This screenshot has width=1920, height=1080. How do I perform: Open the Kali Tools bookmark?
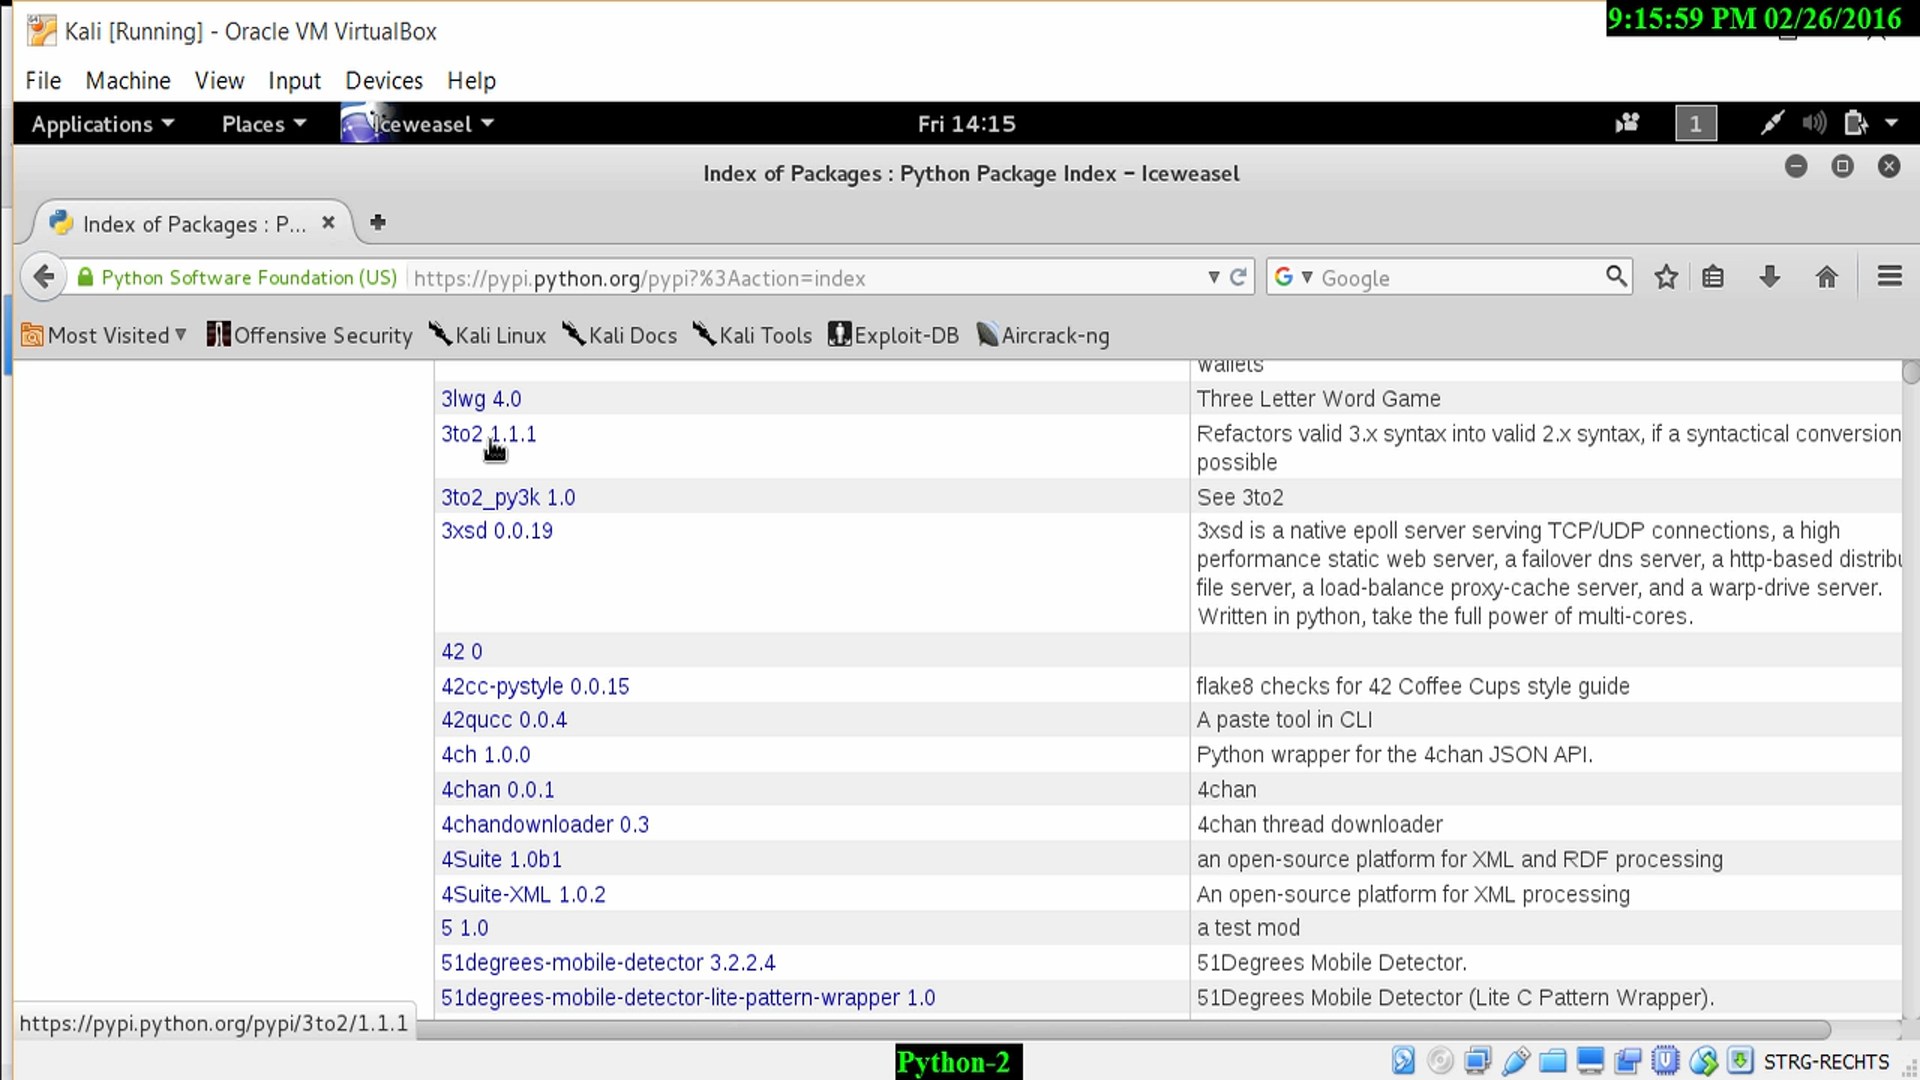click(752, 336)
